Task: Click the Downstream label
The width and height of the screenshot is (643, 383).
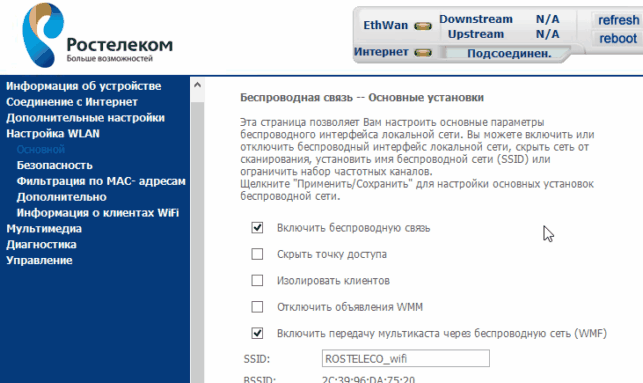Action: (x=476, y=19)
